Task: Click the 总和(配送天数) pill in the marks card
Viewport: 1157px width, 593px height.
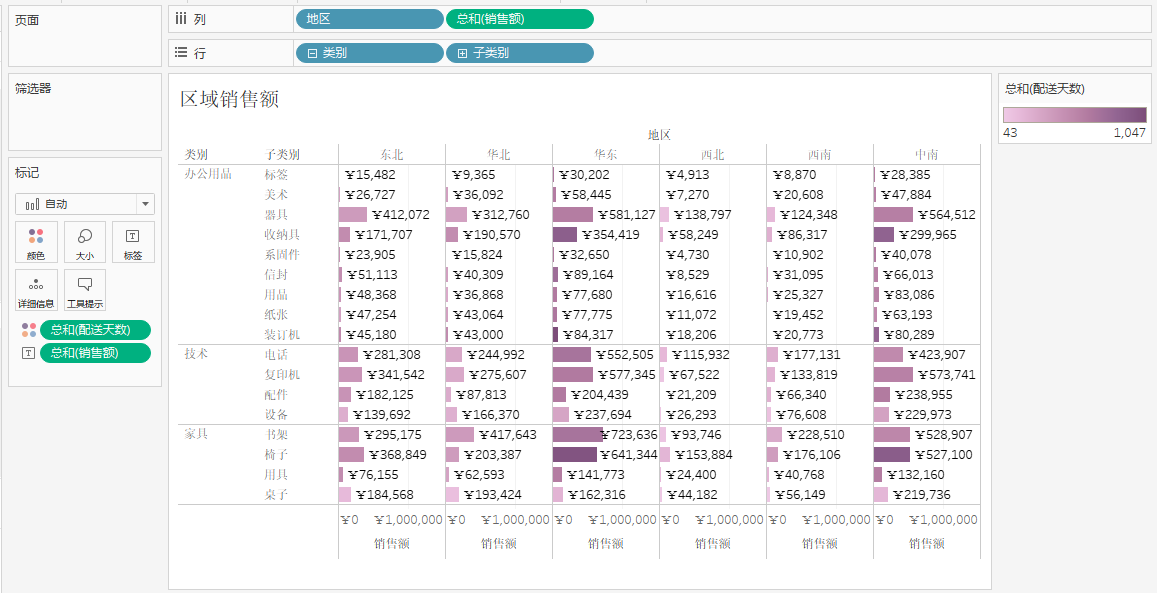Action: [x=95, y=330]
